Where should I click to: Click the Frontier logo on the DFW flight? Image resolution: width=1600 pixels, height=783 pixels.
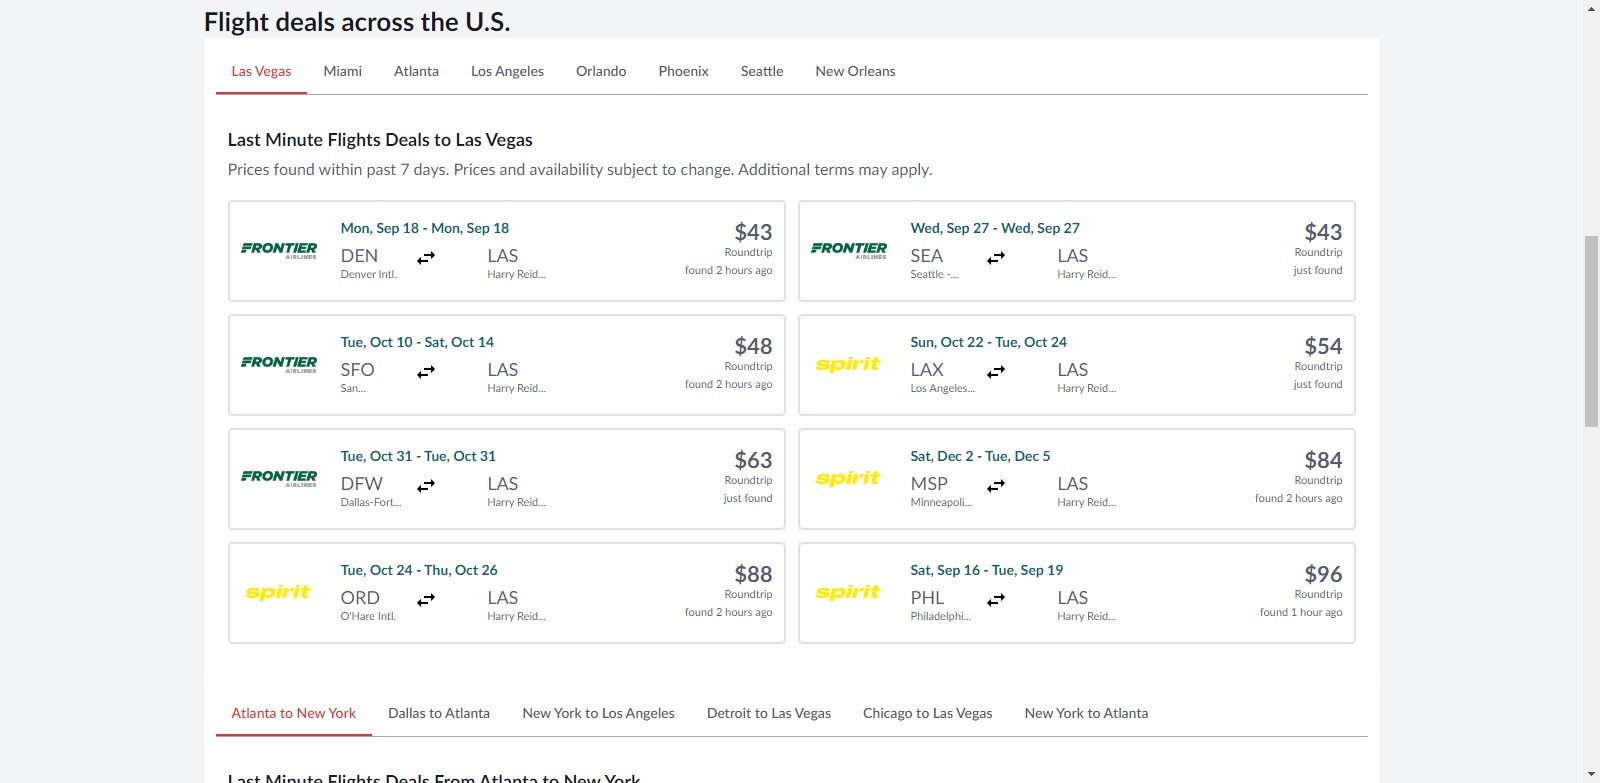pyautogui.click(x=279, y=477)
